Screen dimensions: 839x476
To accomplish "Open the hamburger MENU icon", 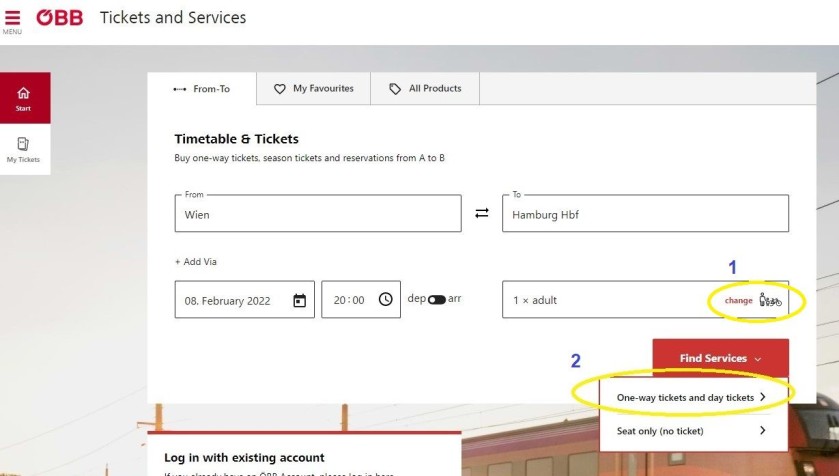I will coord(12,18).
